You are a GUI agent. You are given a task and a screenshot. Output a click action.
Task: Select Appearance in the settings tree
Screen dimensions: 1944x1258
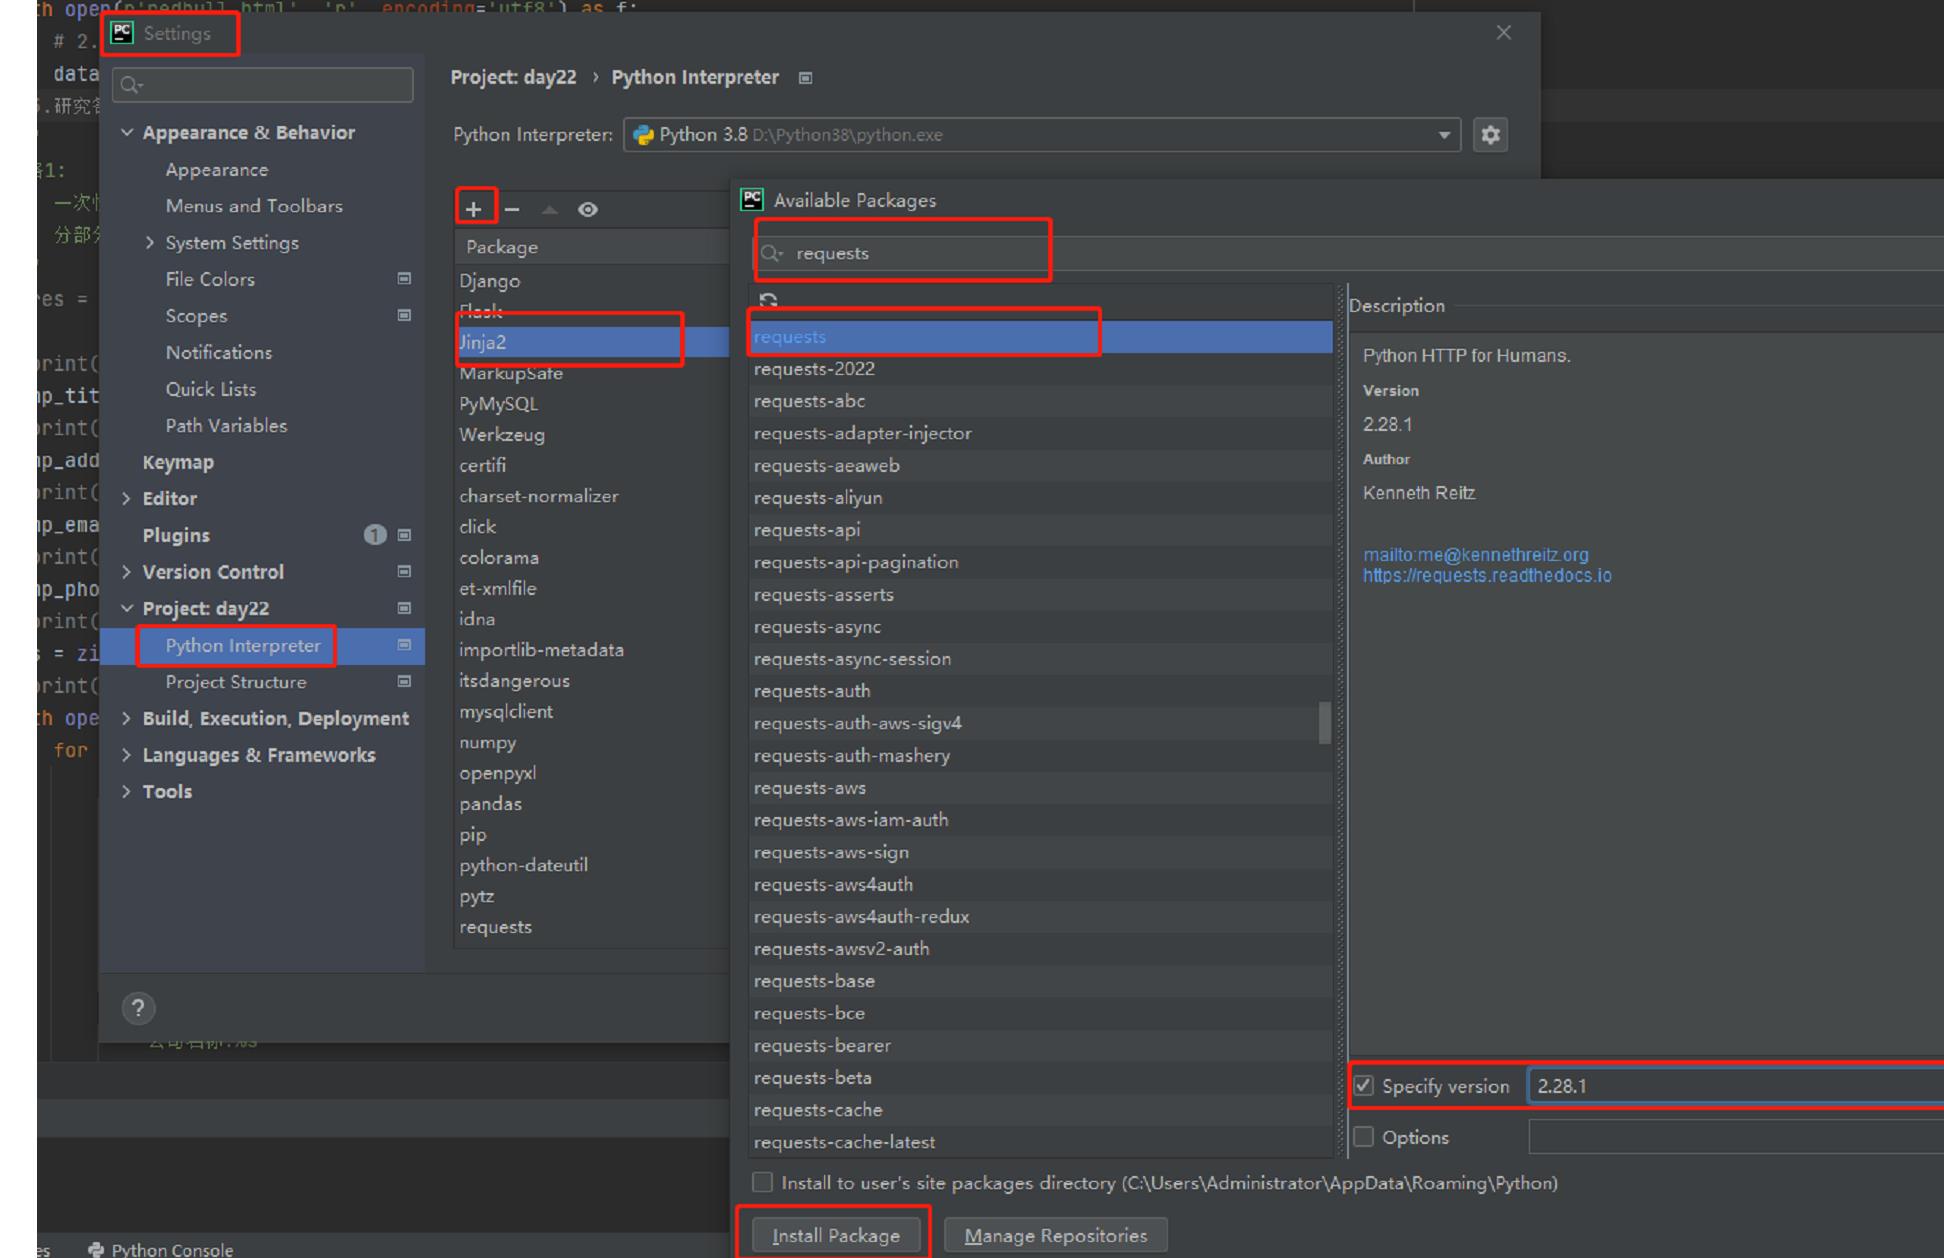[217, 170]
